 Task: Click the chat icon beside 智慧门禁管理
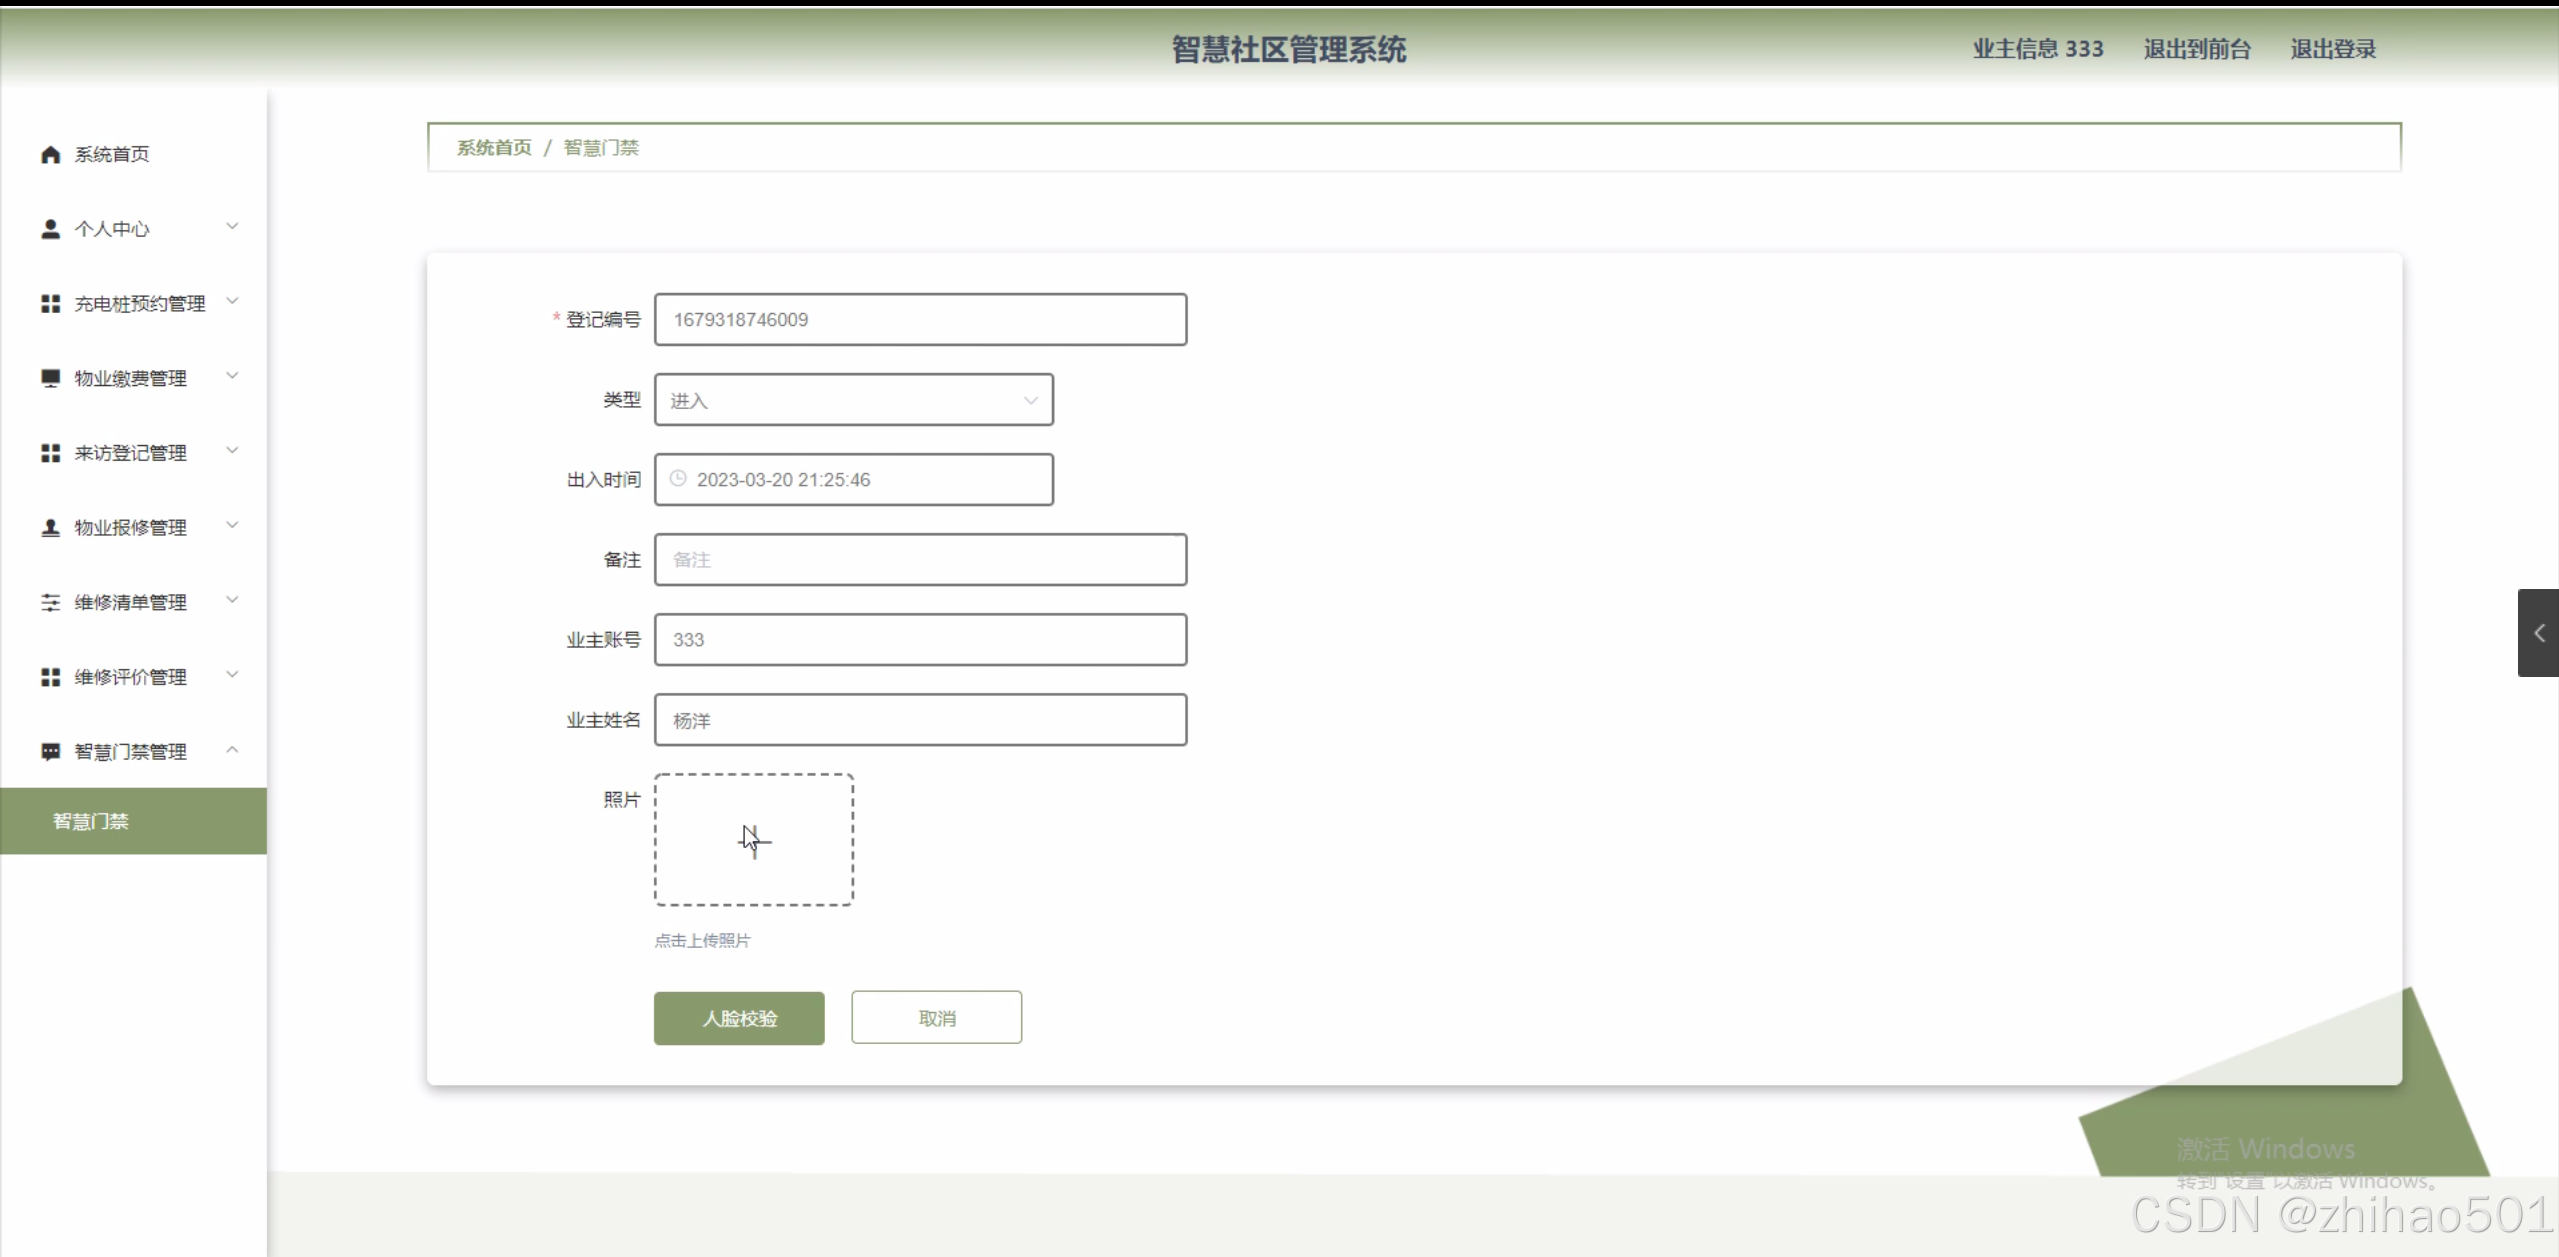point(50,752)
